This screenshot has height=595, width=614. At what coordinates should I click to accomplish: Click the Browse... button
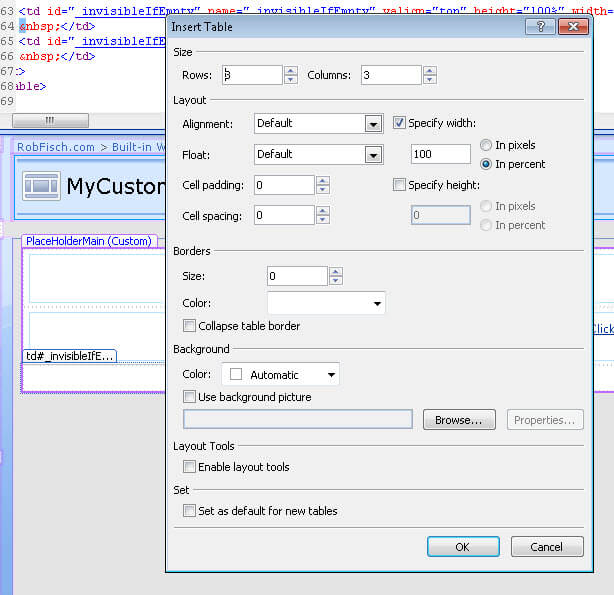pos(459,420)
